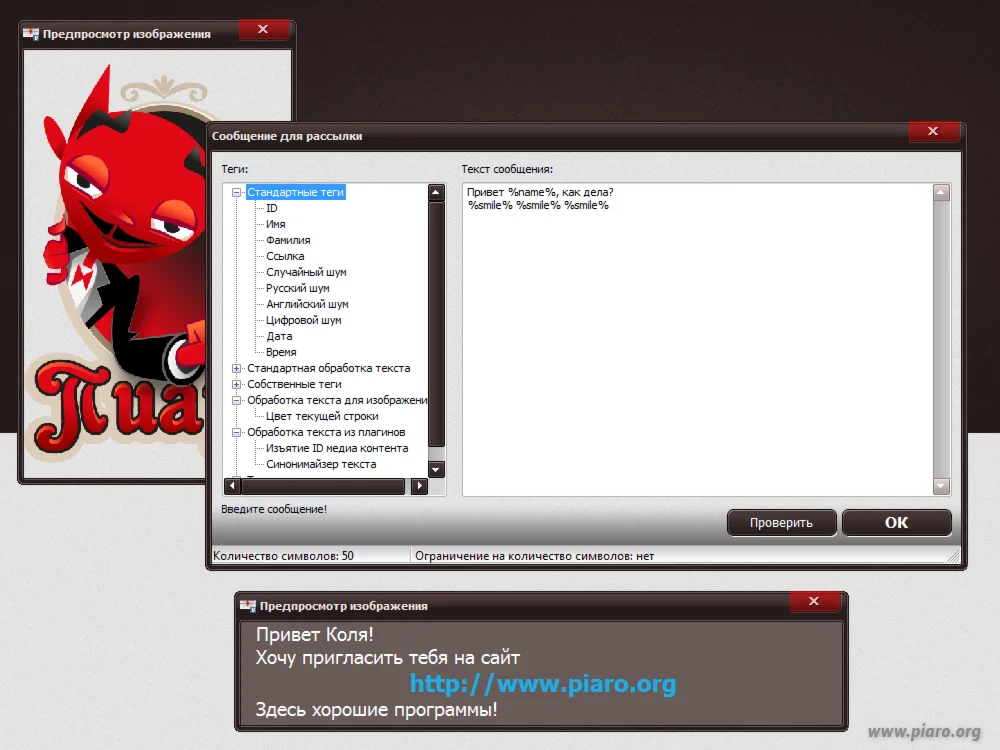
Task: Select the Стандартные теги tree item
Action: 295,192
